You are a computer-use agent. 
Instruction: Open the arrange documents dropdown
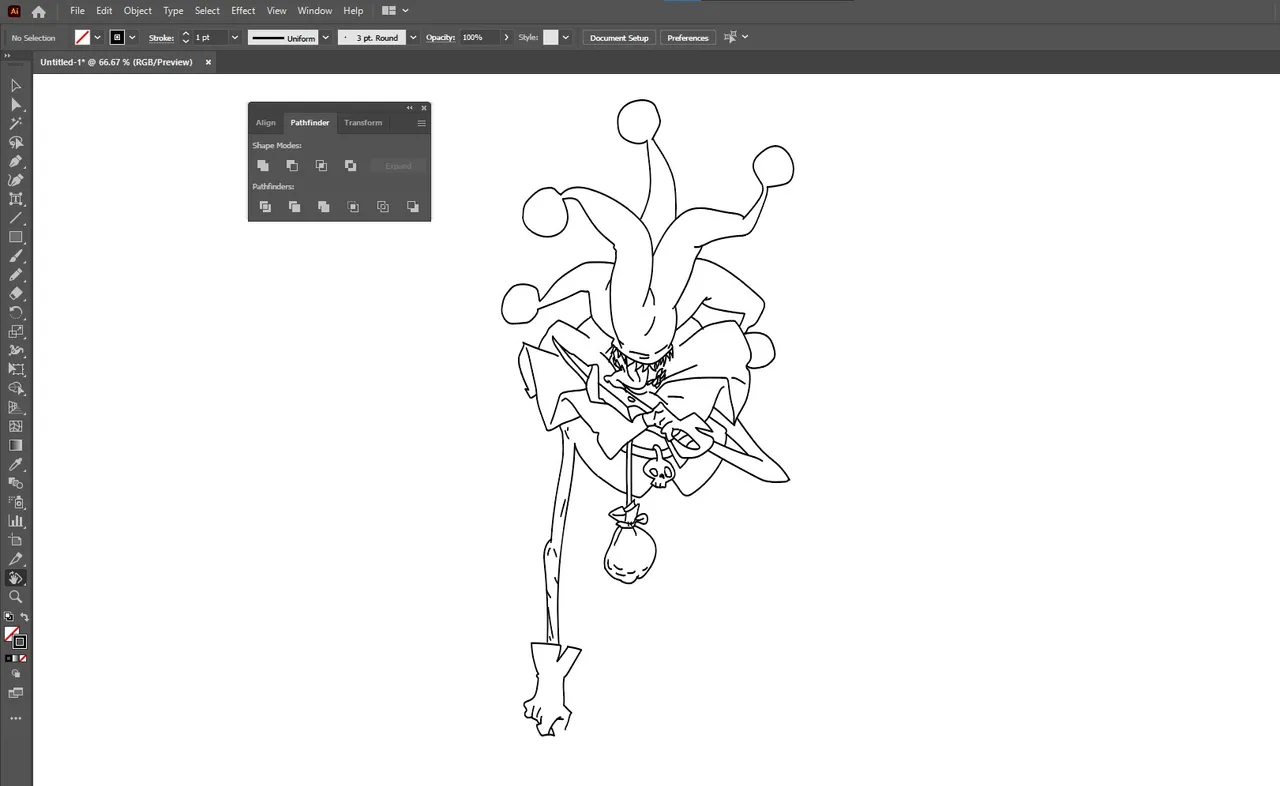click(395, 11)
